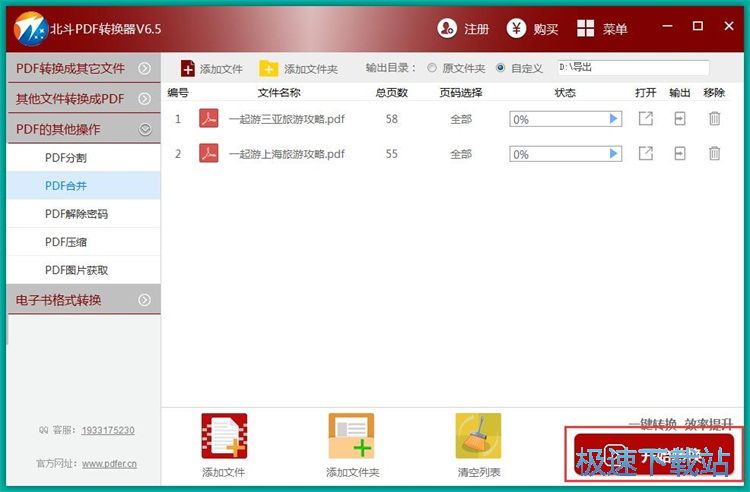Click the 总页数 column header
The image size is (750, 492).
click(x=392, y=93)
